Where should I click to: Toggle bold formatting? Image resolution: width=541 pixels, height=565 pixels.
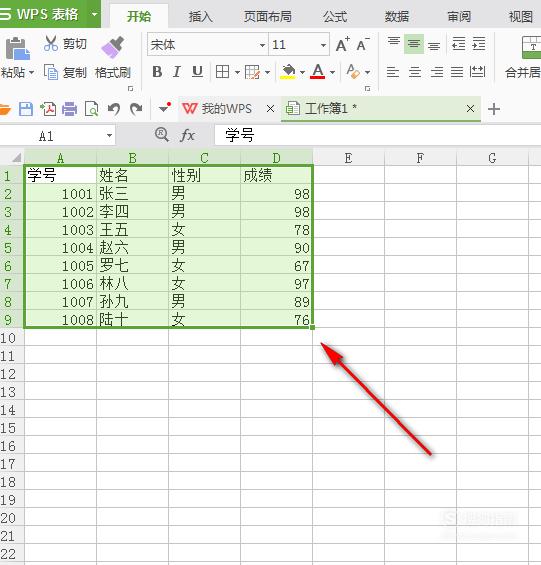pos(157,72)
